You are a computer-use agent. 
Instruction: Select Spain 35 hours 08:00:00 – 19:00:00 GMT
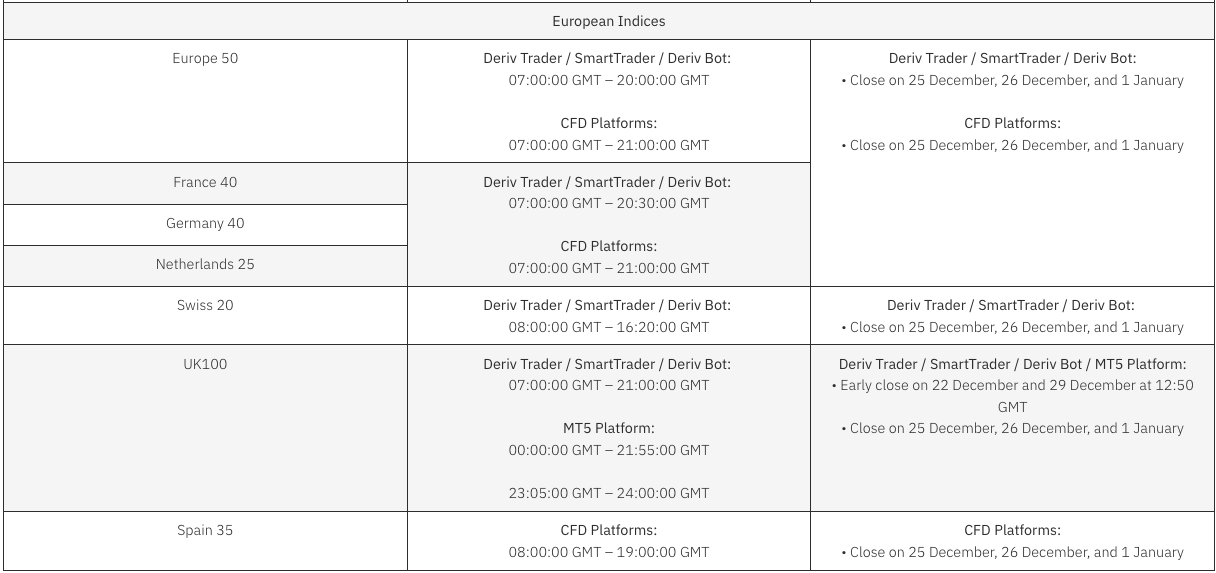[x=608, y=552]
